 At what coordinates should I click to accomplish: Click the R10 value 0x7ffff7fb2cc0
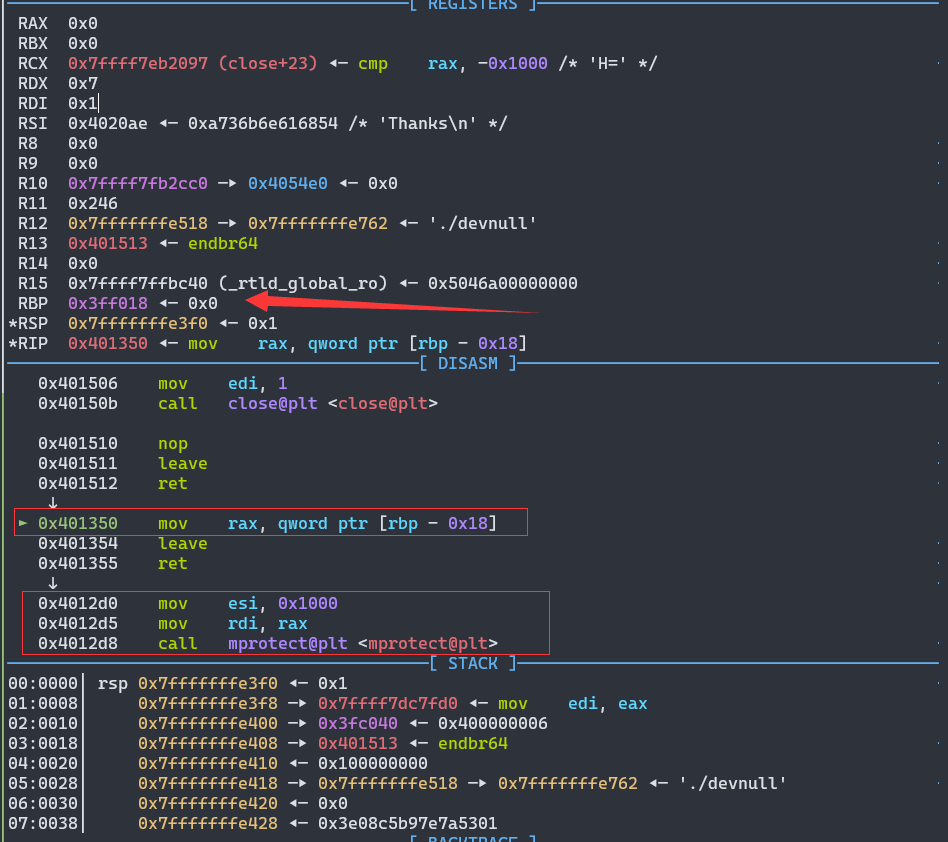tap(138, 183)
